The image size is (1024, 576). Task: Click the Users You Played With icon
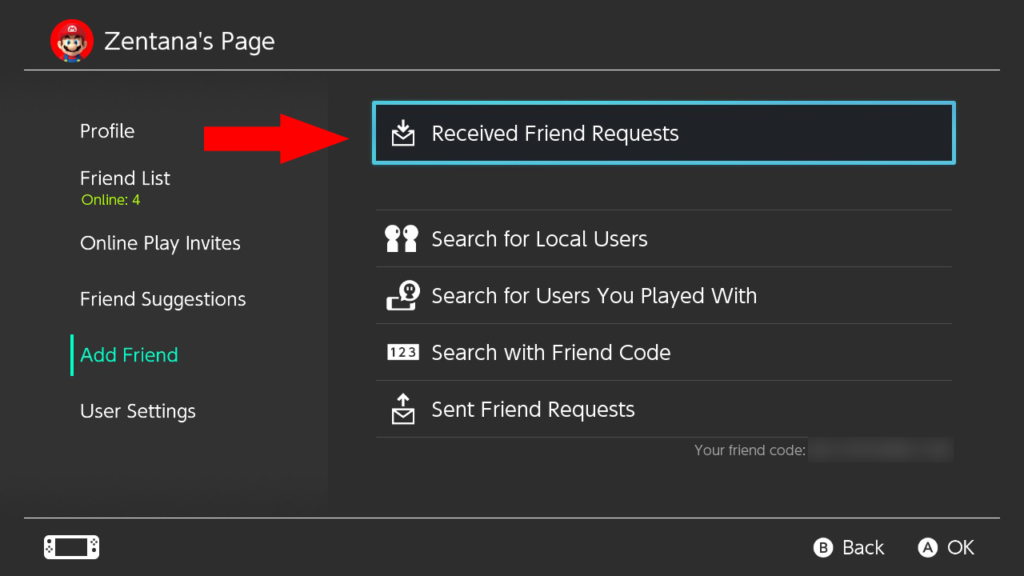403,296
